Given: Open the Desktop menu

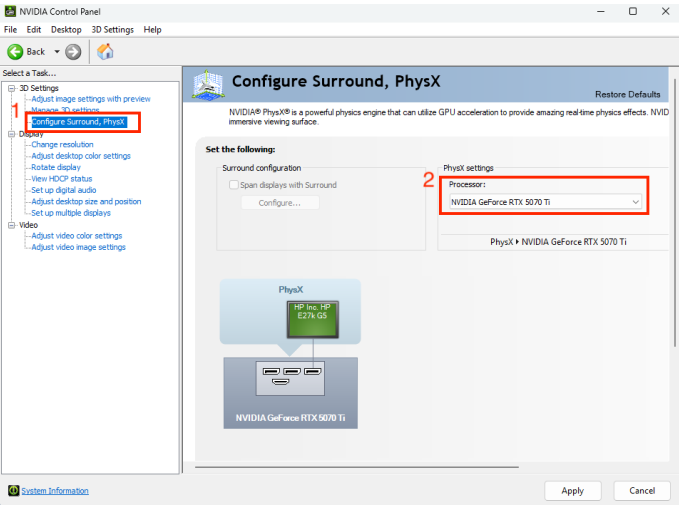Looking at the screenshot, I should tap(66, 30).
